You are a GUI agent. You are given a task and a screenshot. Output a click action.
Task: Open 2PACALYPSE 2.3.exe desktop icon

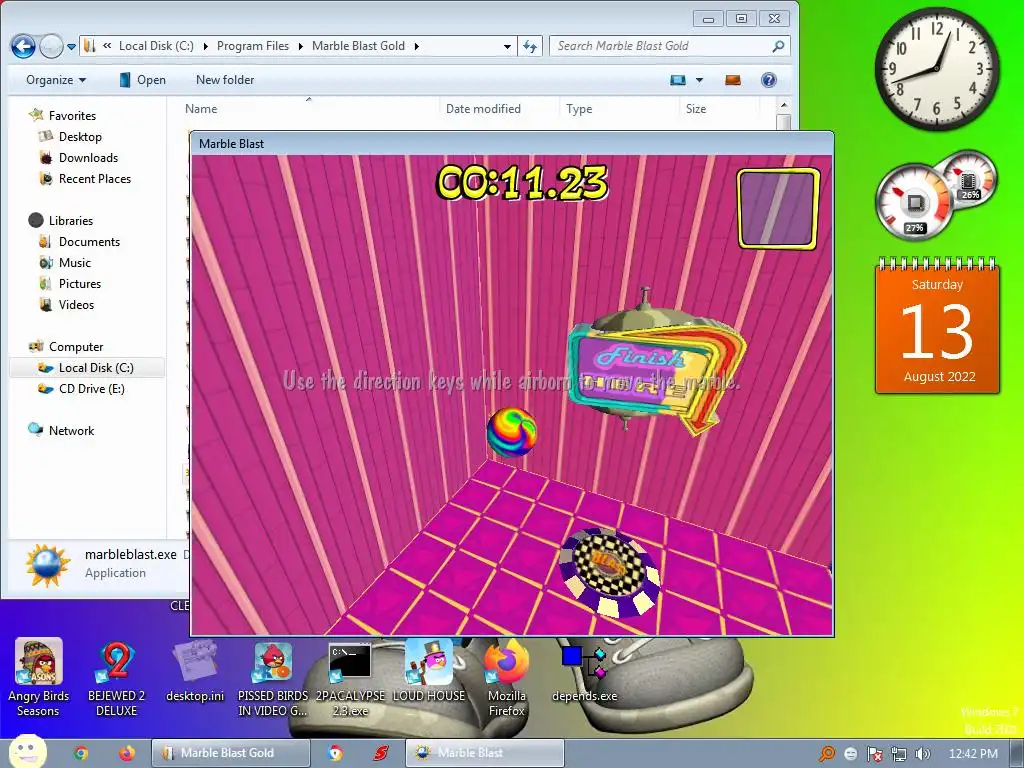coord(350,678)
